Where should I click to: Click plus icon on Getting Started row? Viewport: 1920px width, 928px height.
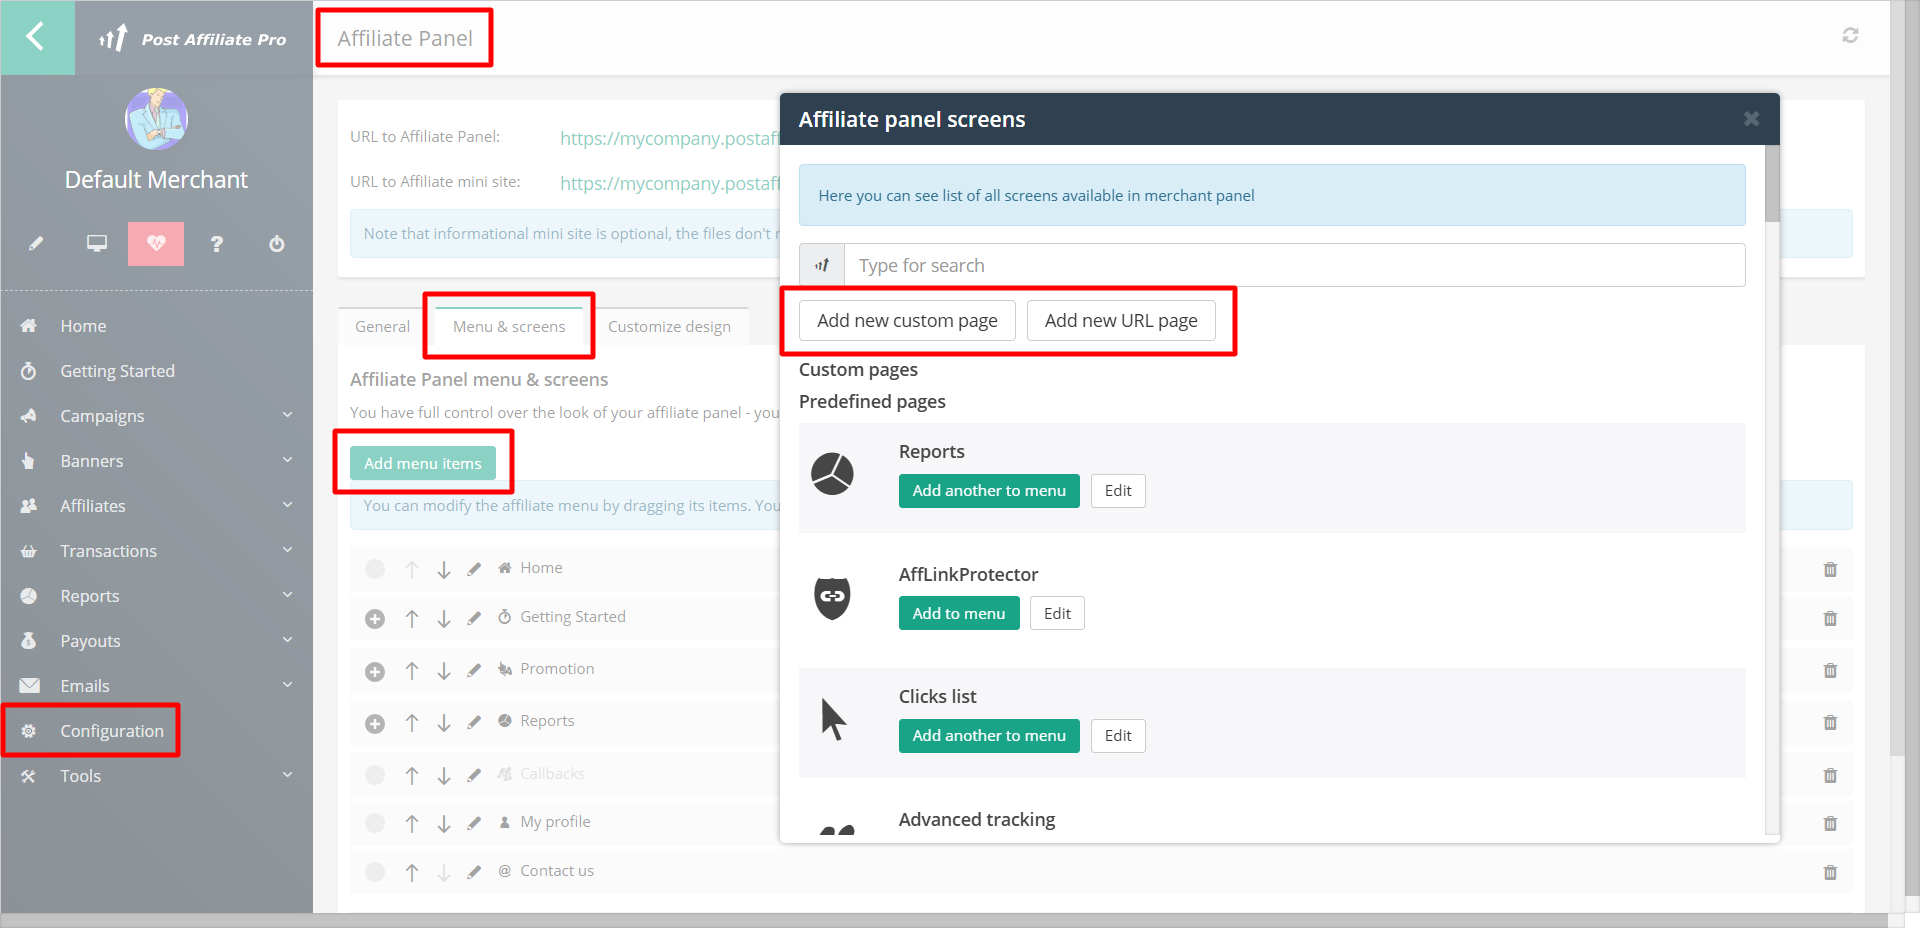pyautogui.click(x=375, y=619)
